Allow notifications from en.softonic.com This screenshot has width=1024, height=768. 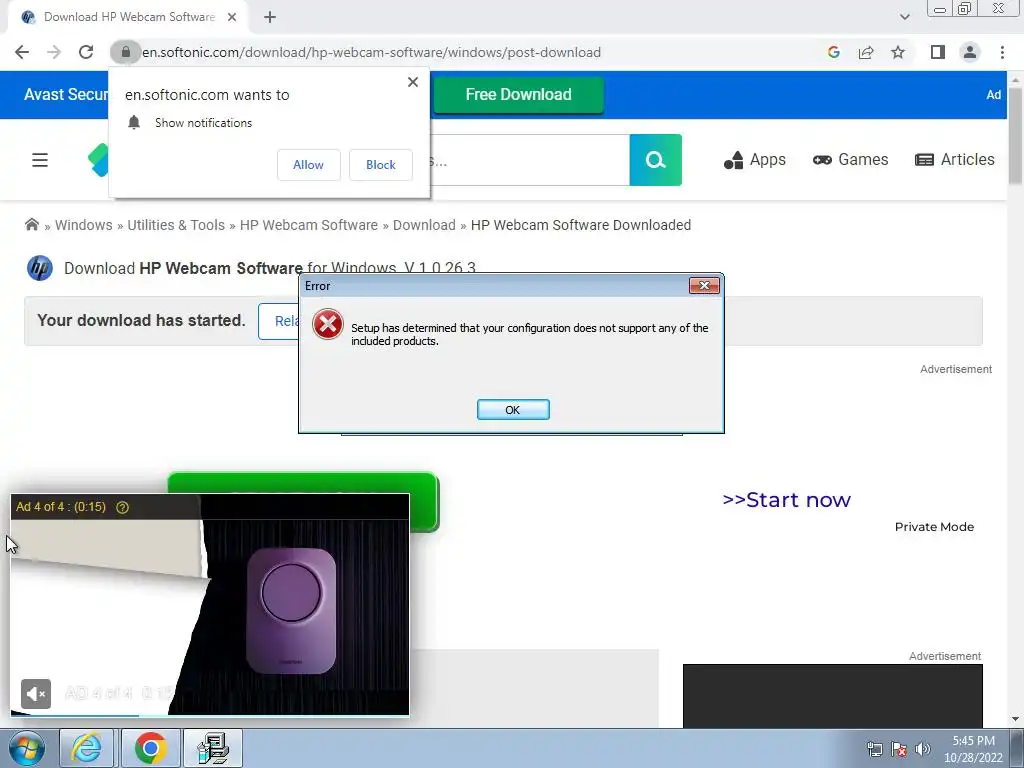[x=308, y=165]
